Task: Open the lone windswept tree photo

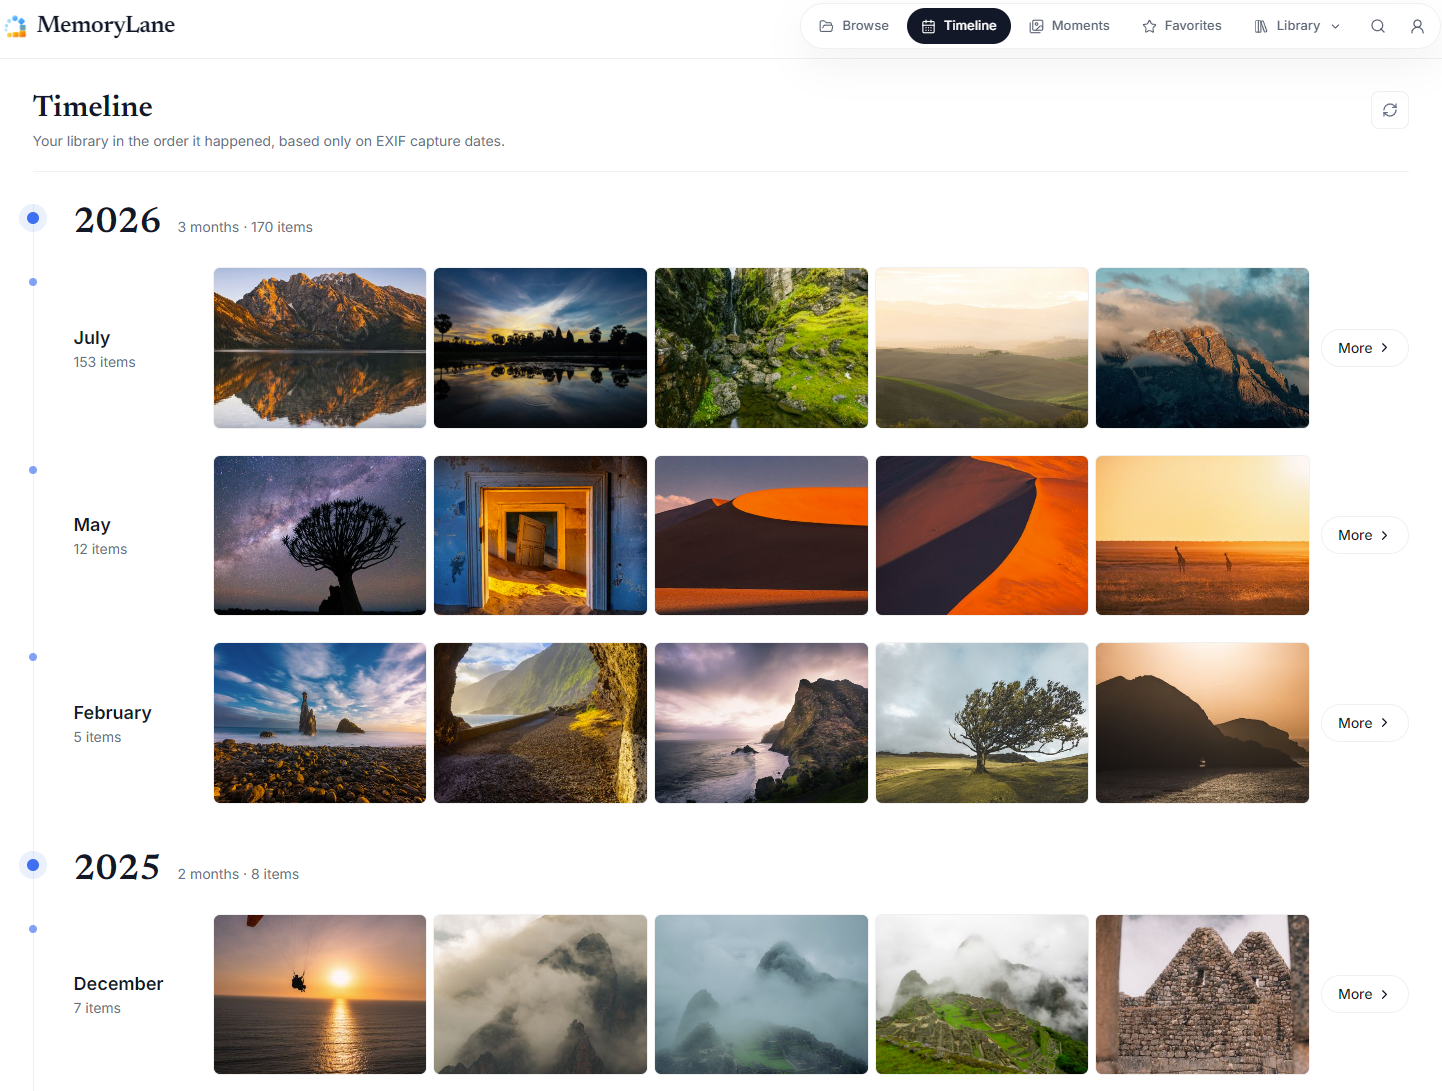Action: click(982, 723)
